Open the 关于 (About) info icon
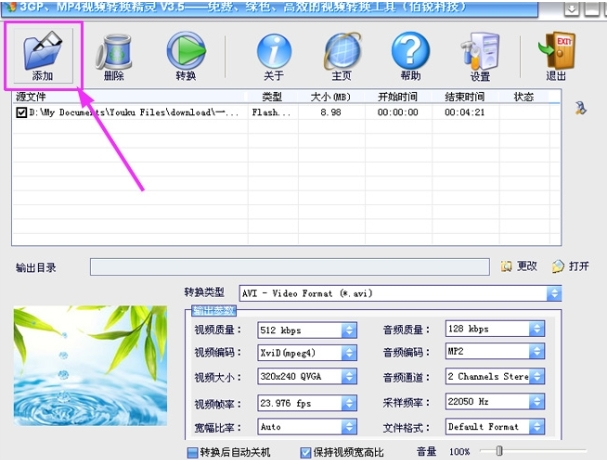 274,53
